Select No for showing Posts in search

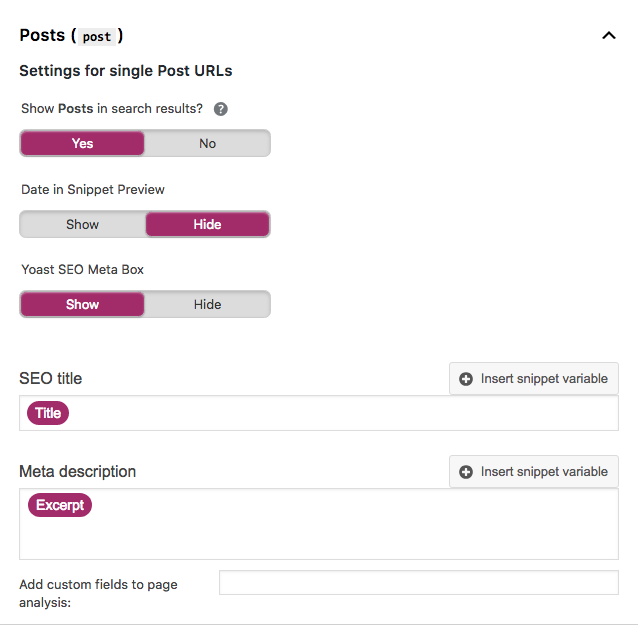pyautogui.click(x=208, y=143)
